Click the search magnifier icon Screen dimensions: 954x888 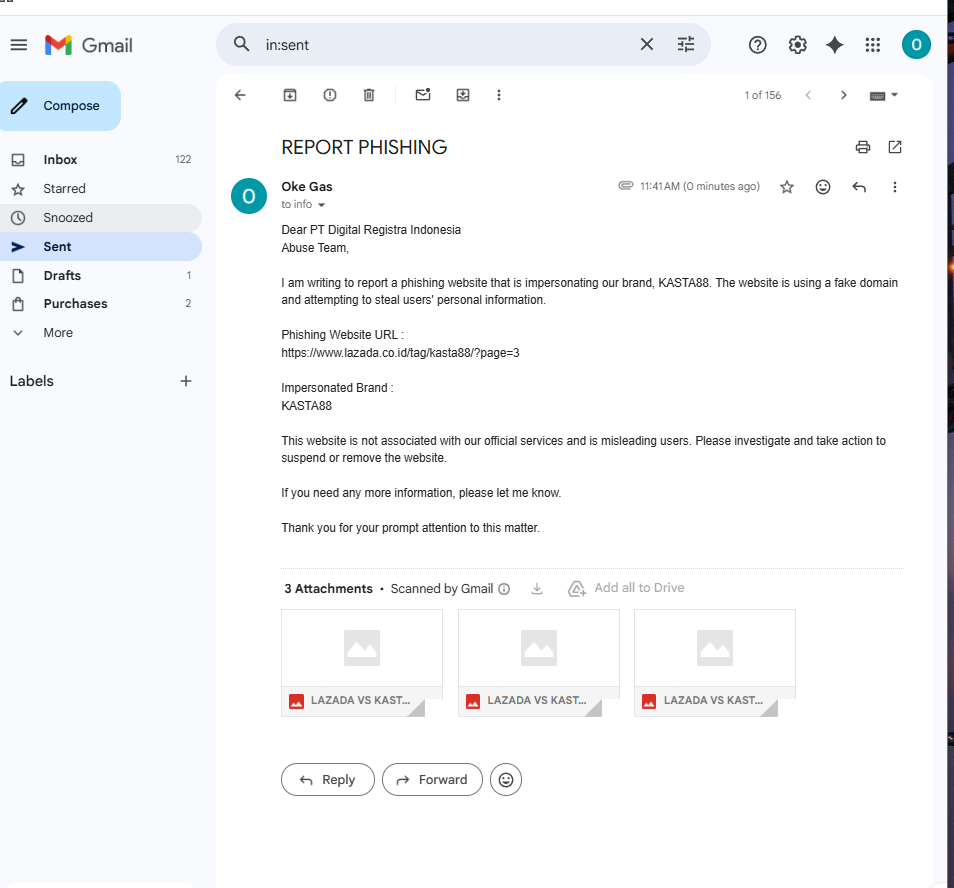242,44
